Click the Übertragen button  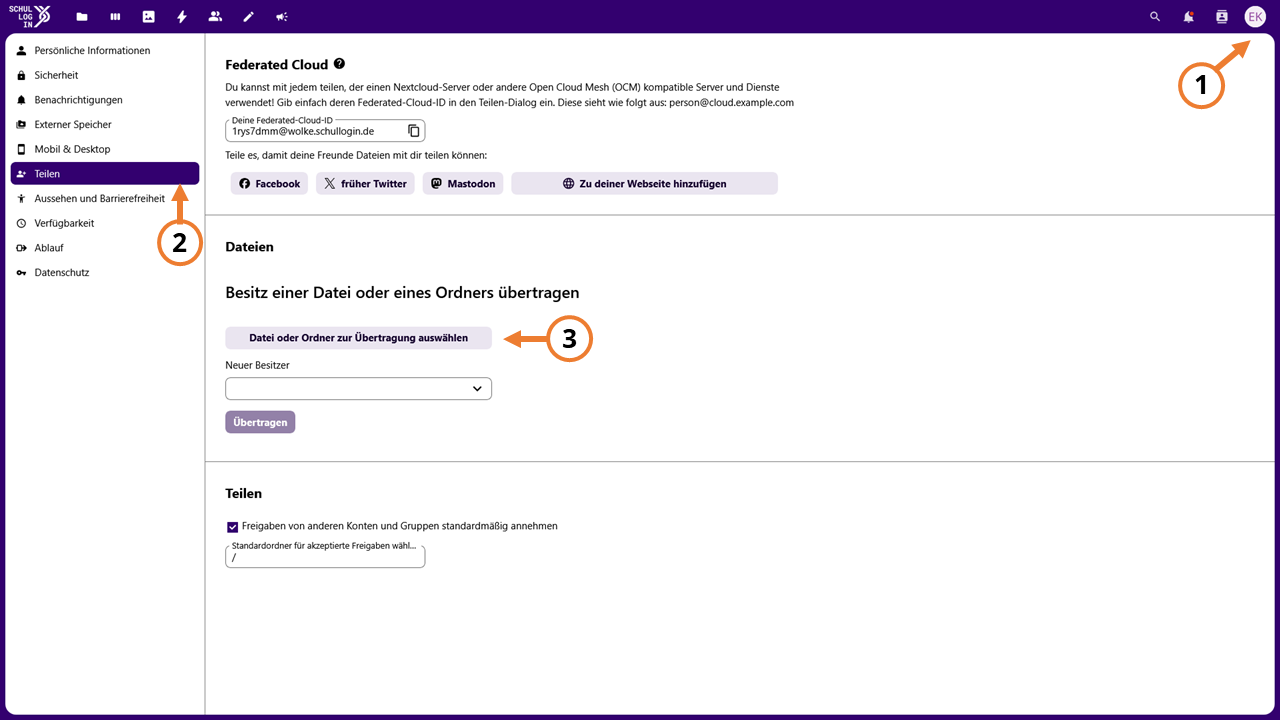click(260, 422)
